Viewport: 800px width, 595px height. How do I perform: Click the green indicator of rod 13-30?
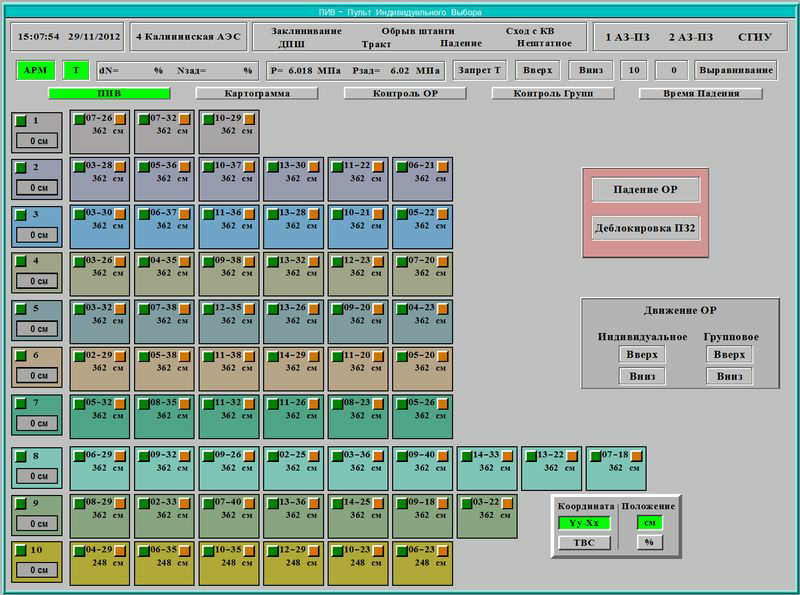pyautogui.click(x=272, y=166)
